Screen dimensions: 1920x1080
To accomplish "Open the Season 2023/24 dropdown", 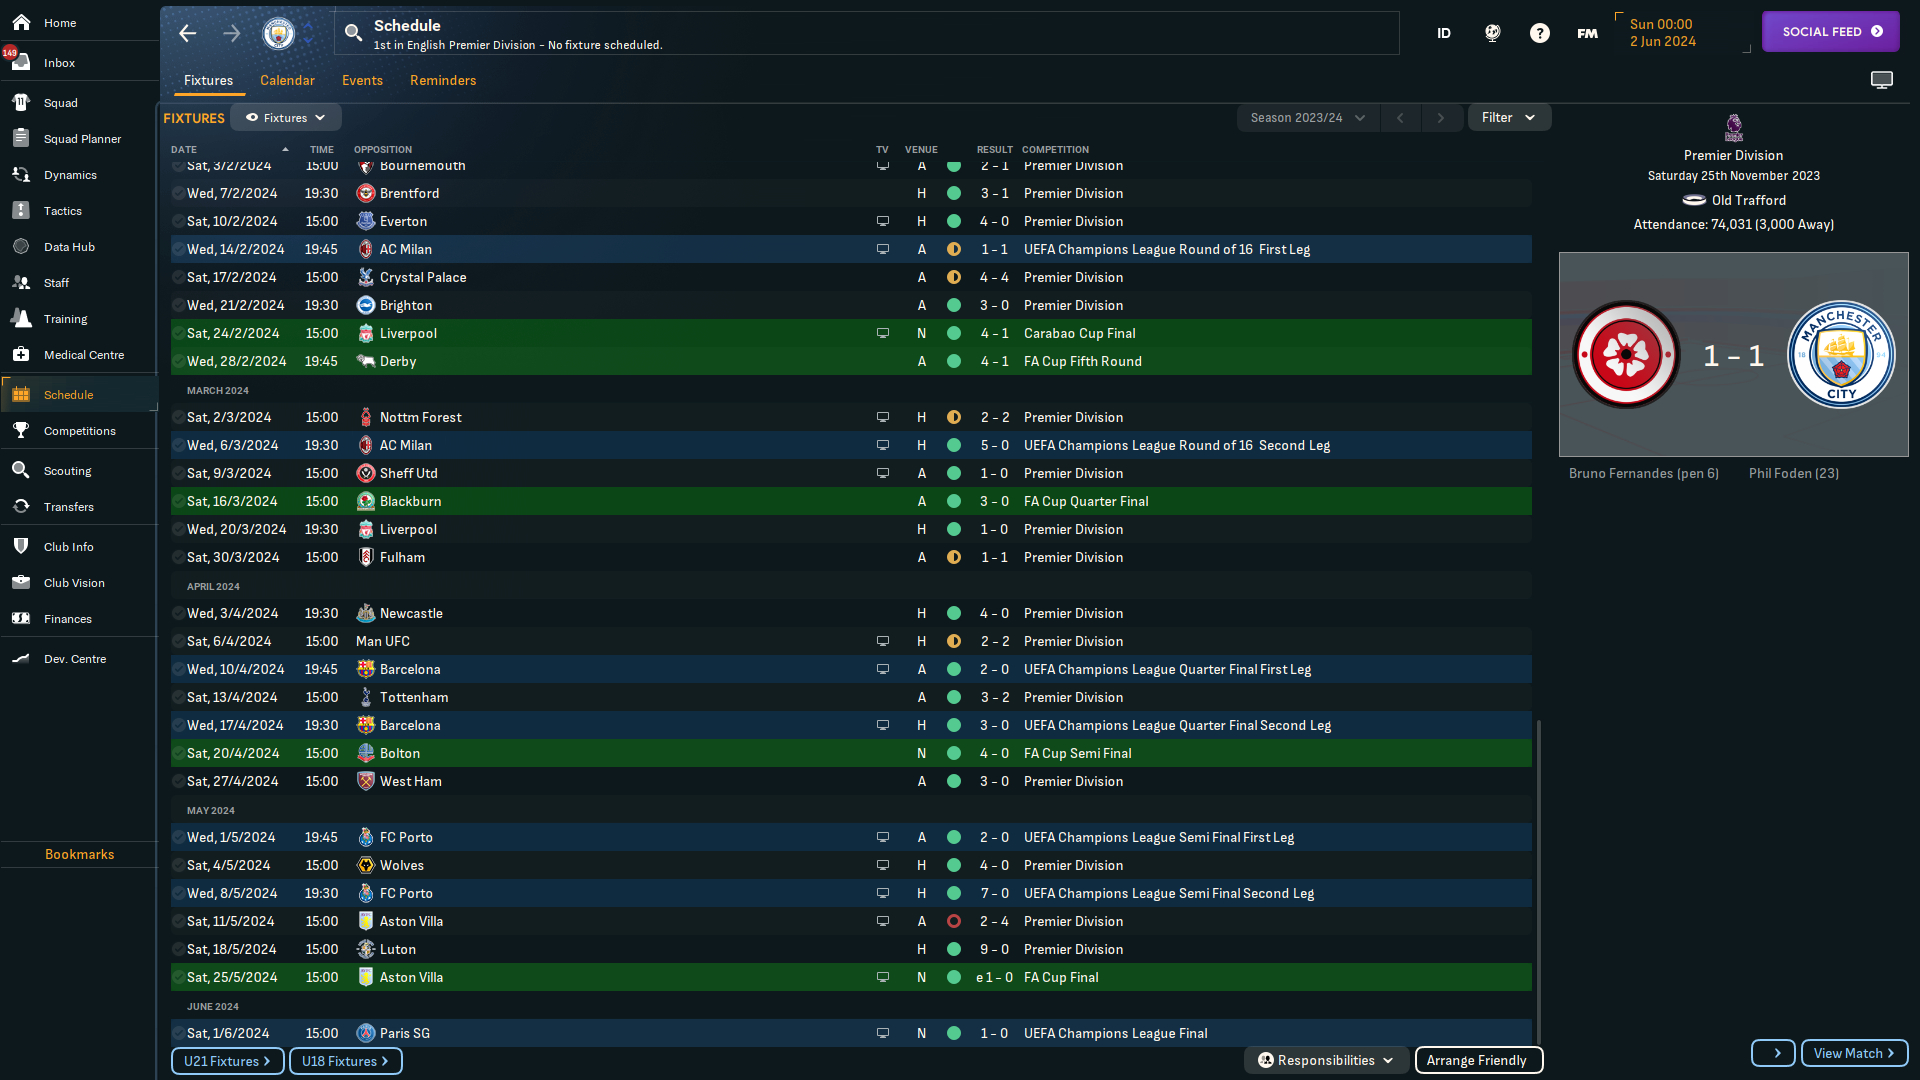I will (x=1307, y=118).
